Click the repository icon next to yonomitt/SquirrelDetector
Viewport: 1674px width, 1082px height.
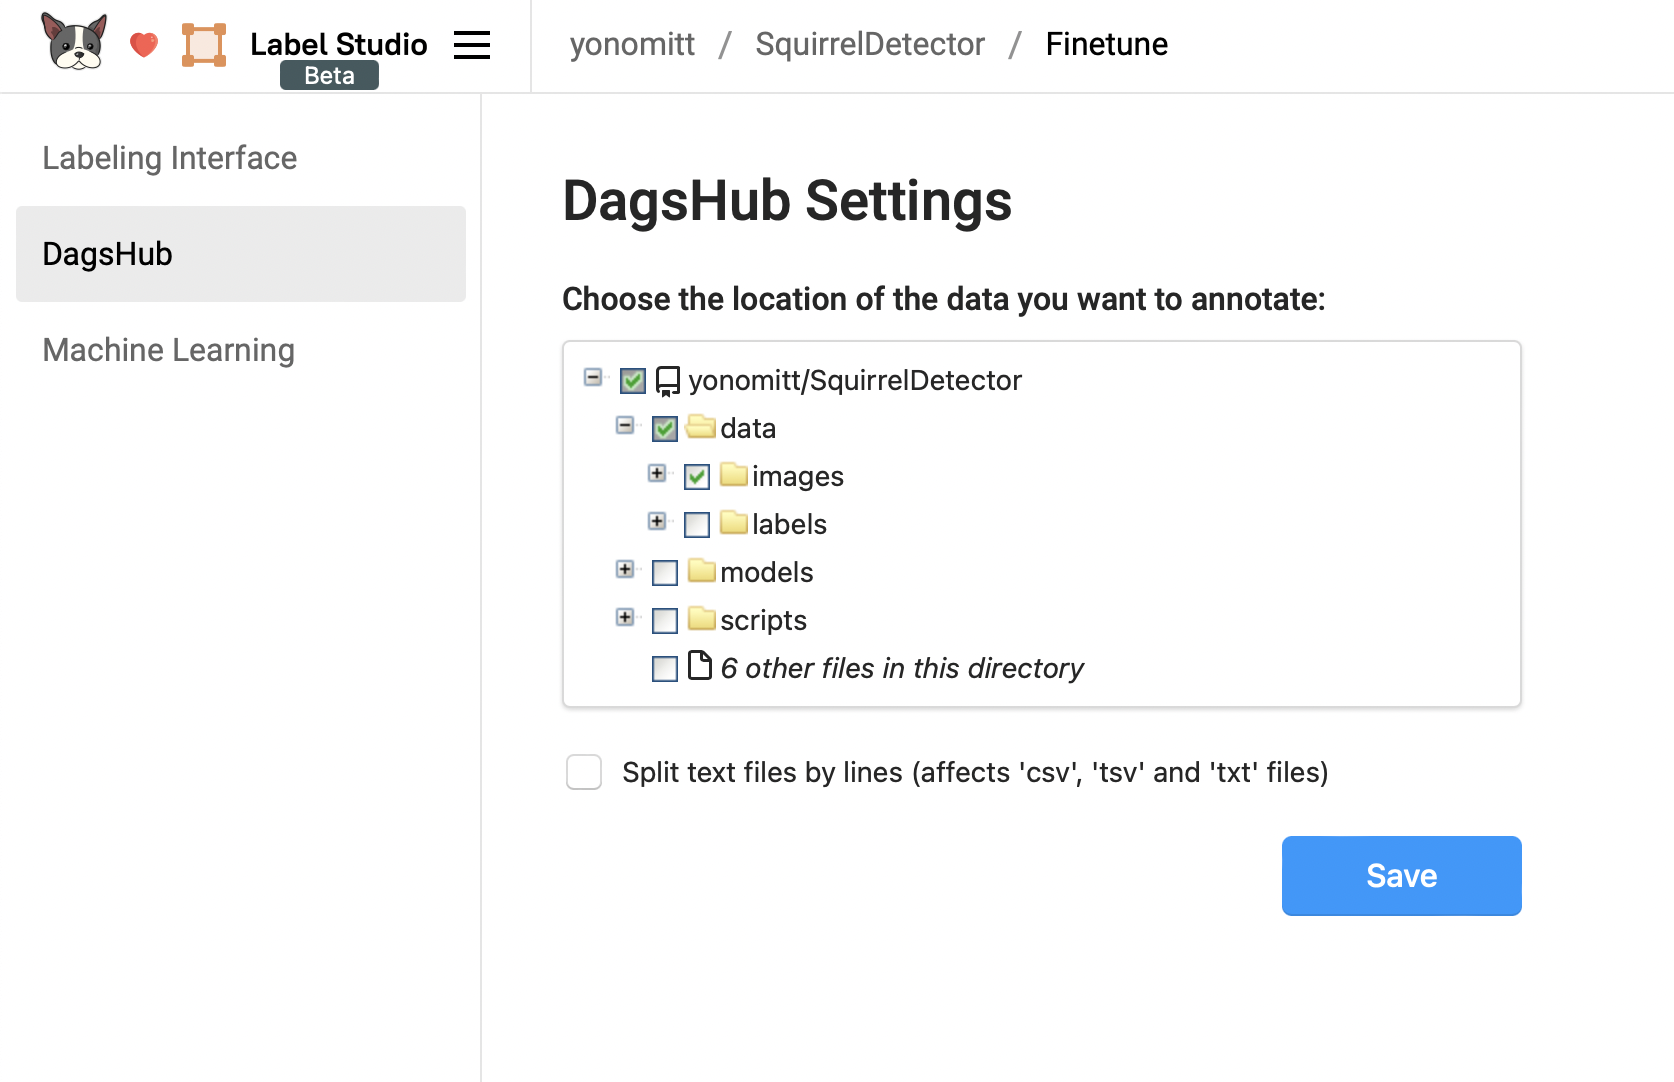[x=666, y=380]
